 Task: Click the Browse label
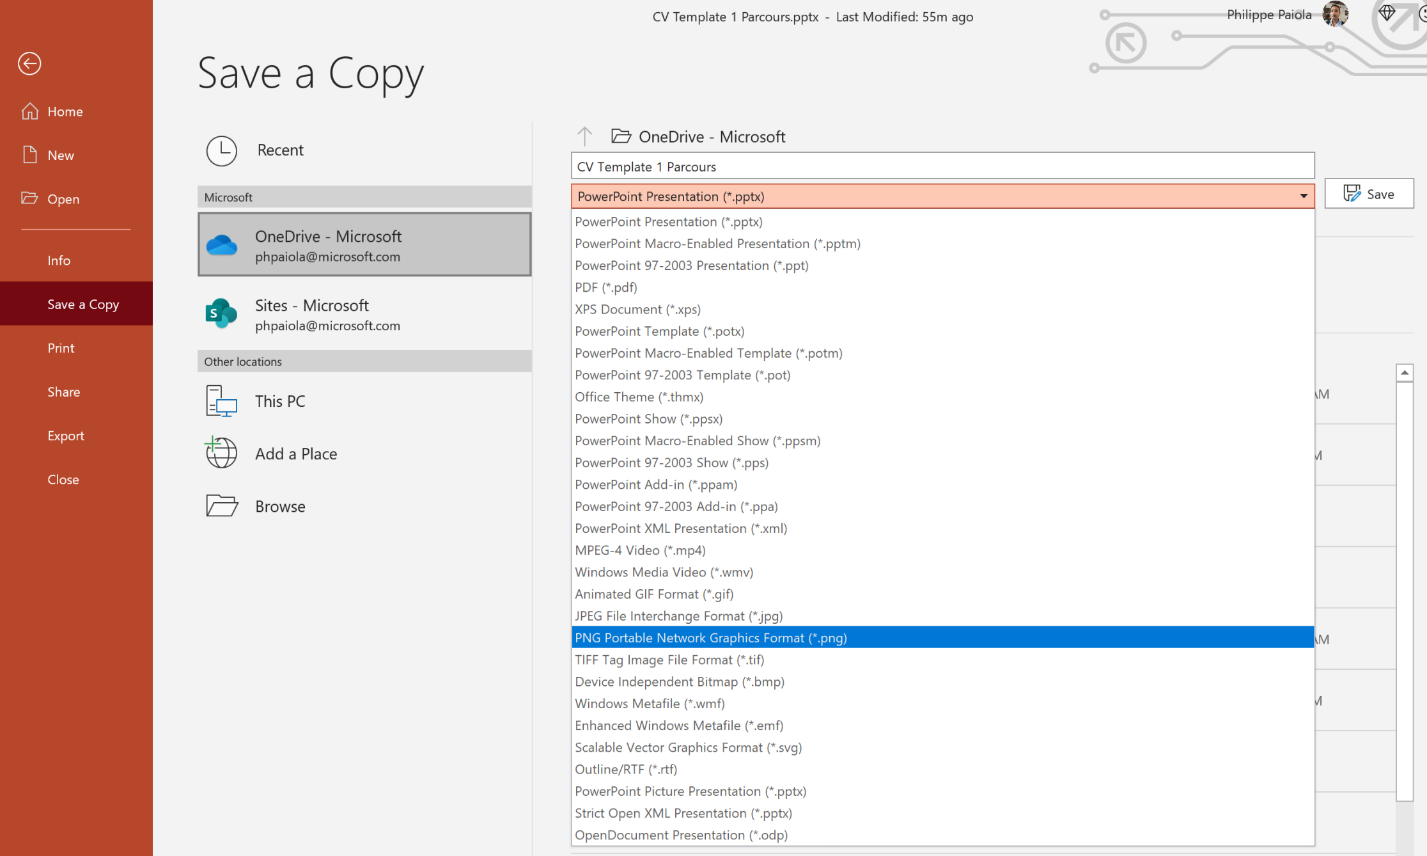[x=280, y=507]
